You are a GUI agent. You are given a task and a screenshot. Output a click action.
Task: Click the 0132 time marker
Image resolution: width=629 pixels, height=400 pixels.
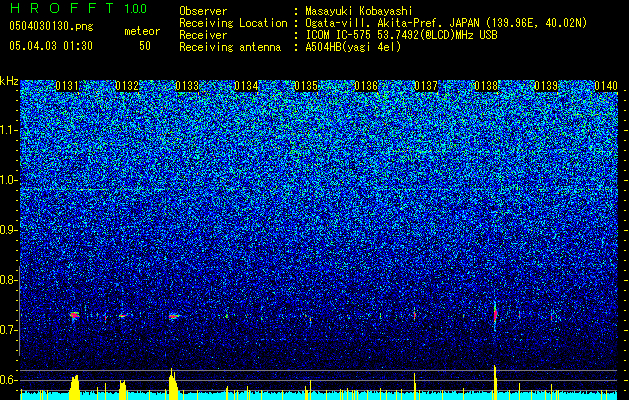tap(127, 86)
